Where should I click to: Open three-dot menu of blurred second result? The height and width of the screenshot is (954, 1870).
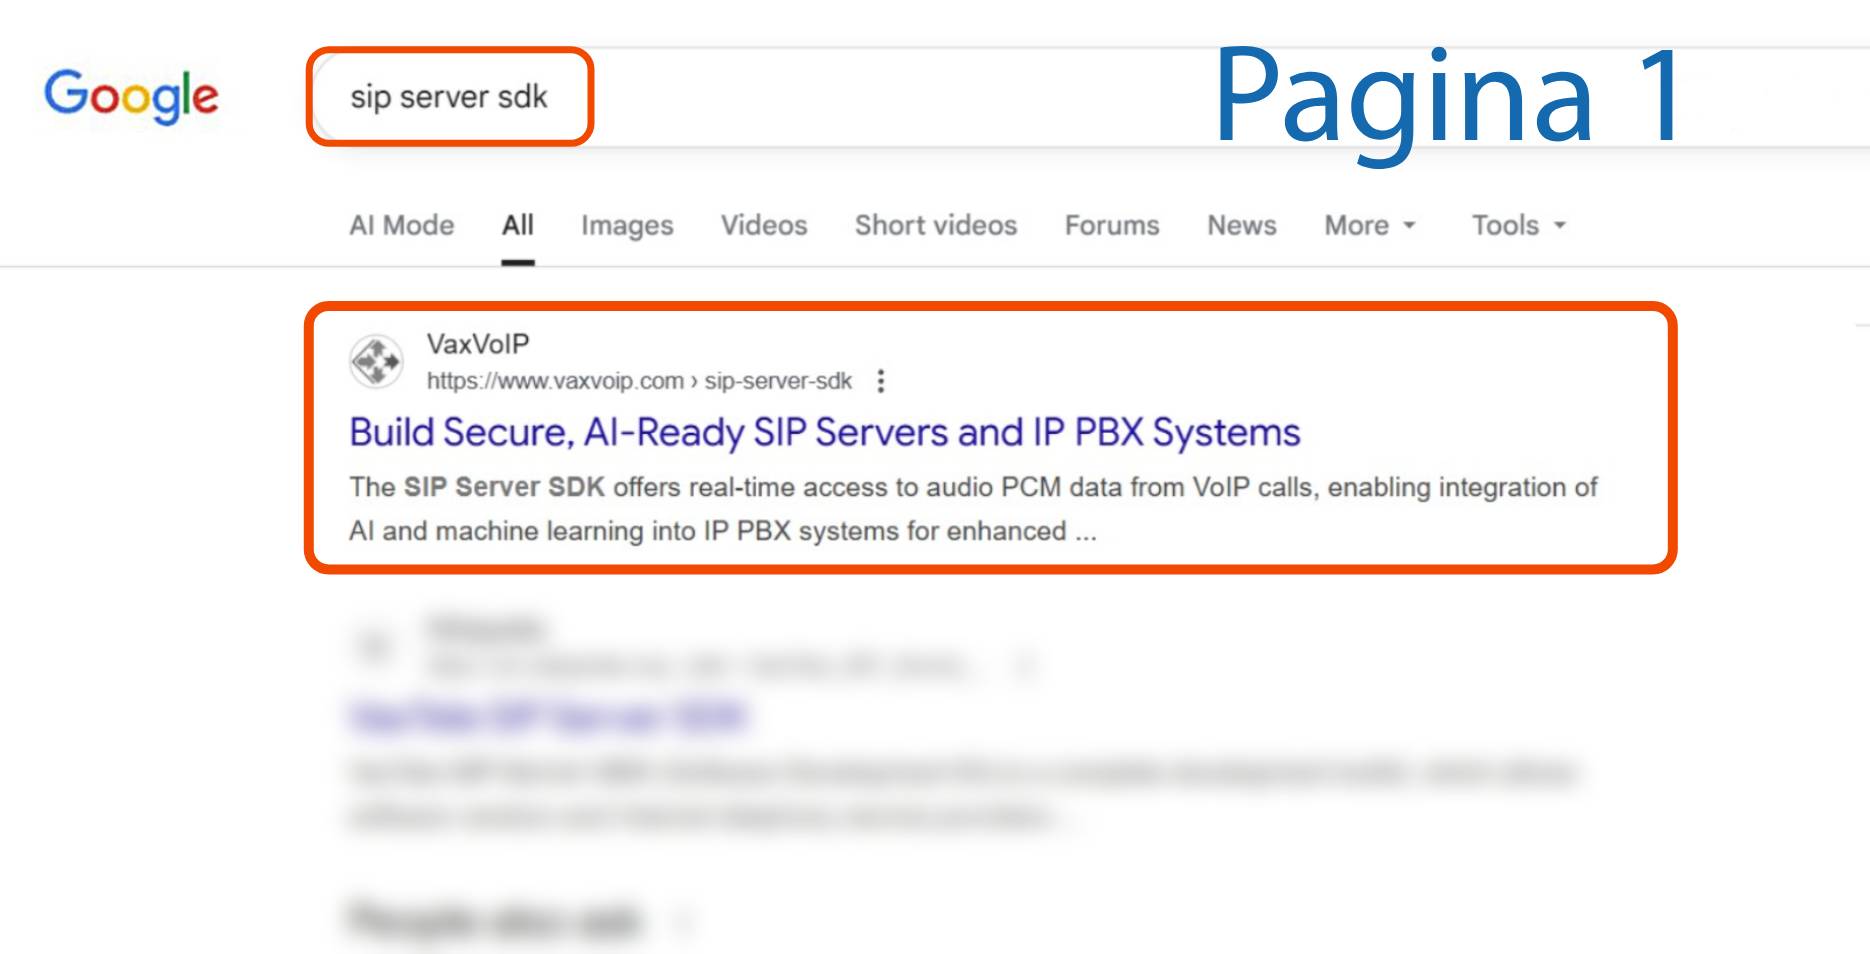1023,665
